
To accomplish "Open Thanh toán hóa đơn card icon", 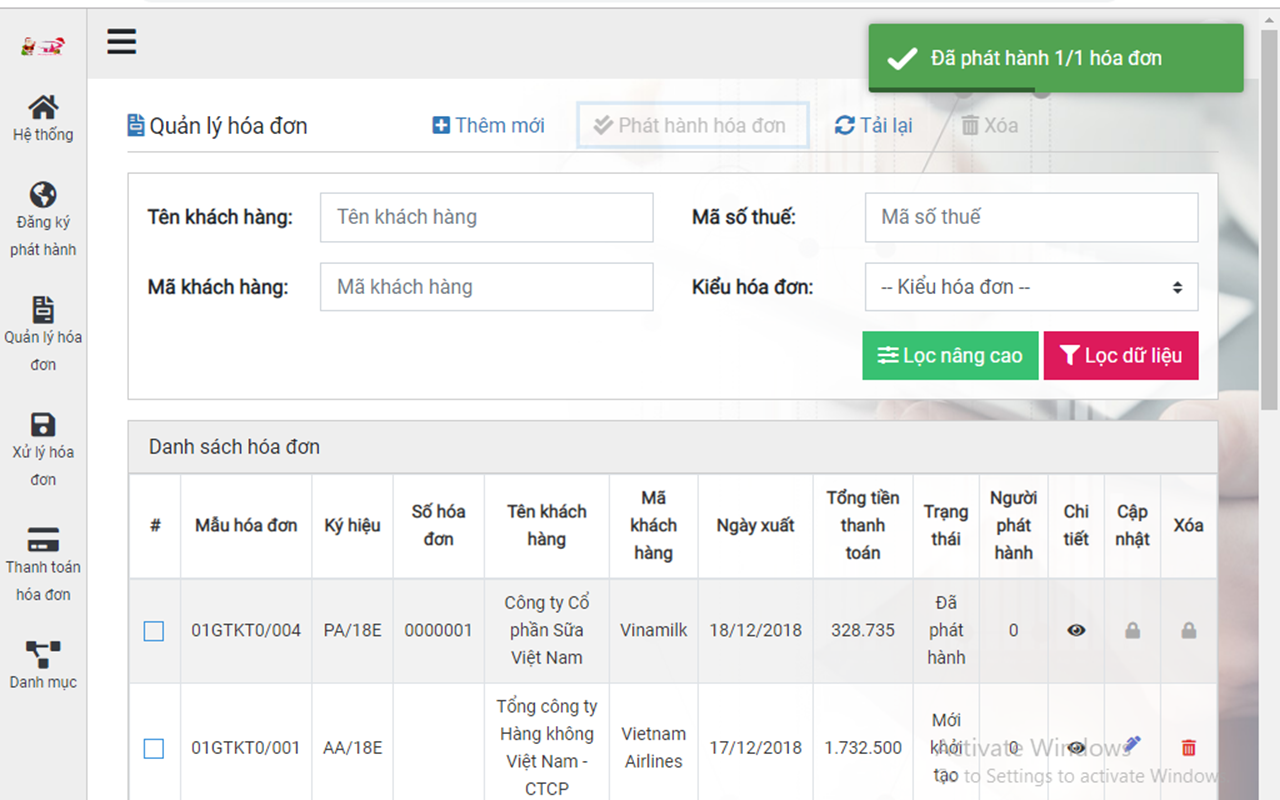I will [43, 539].
